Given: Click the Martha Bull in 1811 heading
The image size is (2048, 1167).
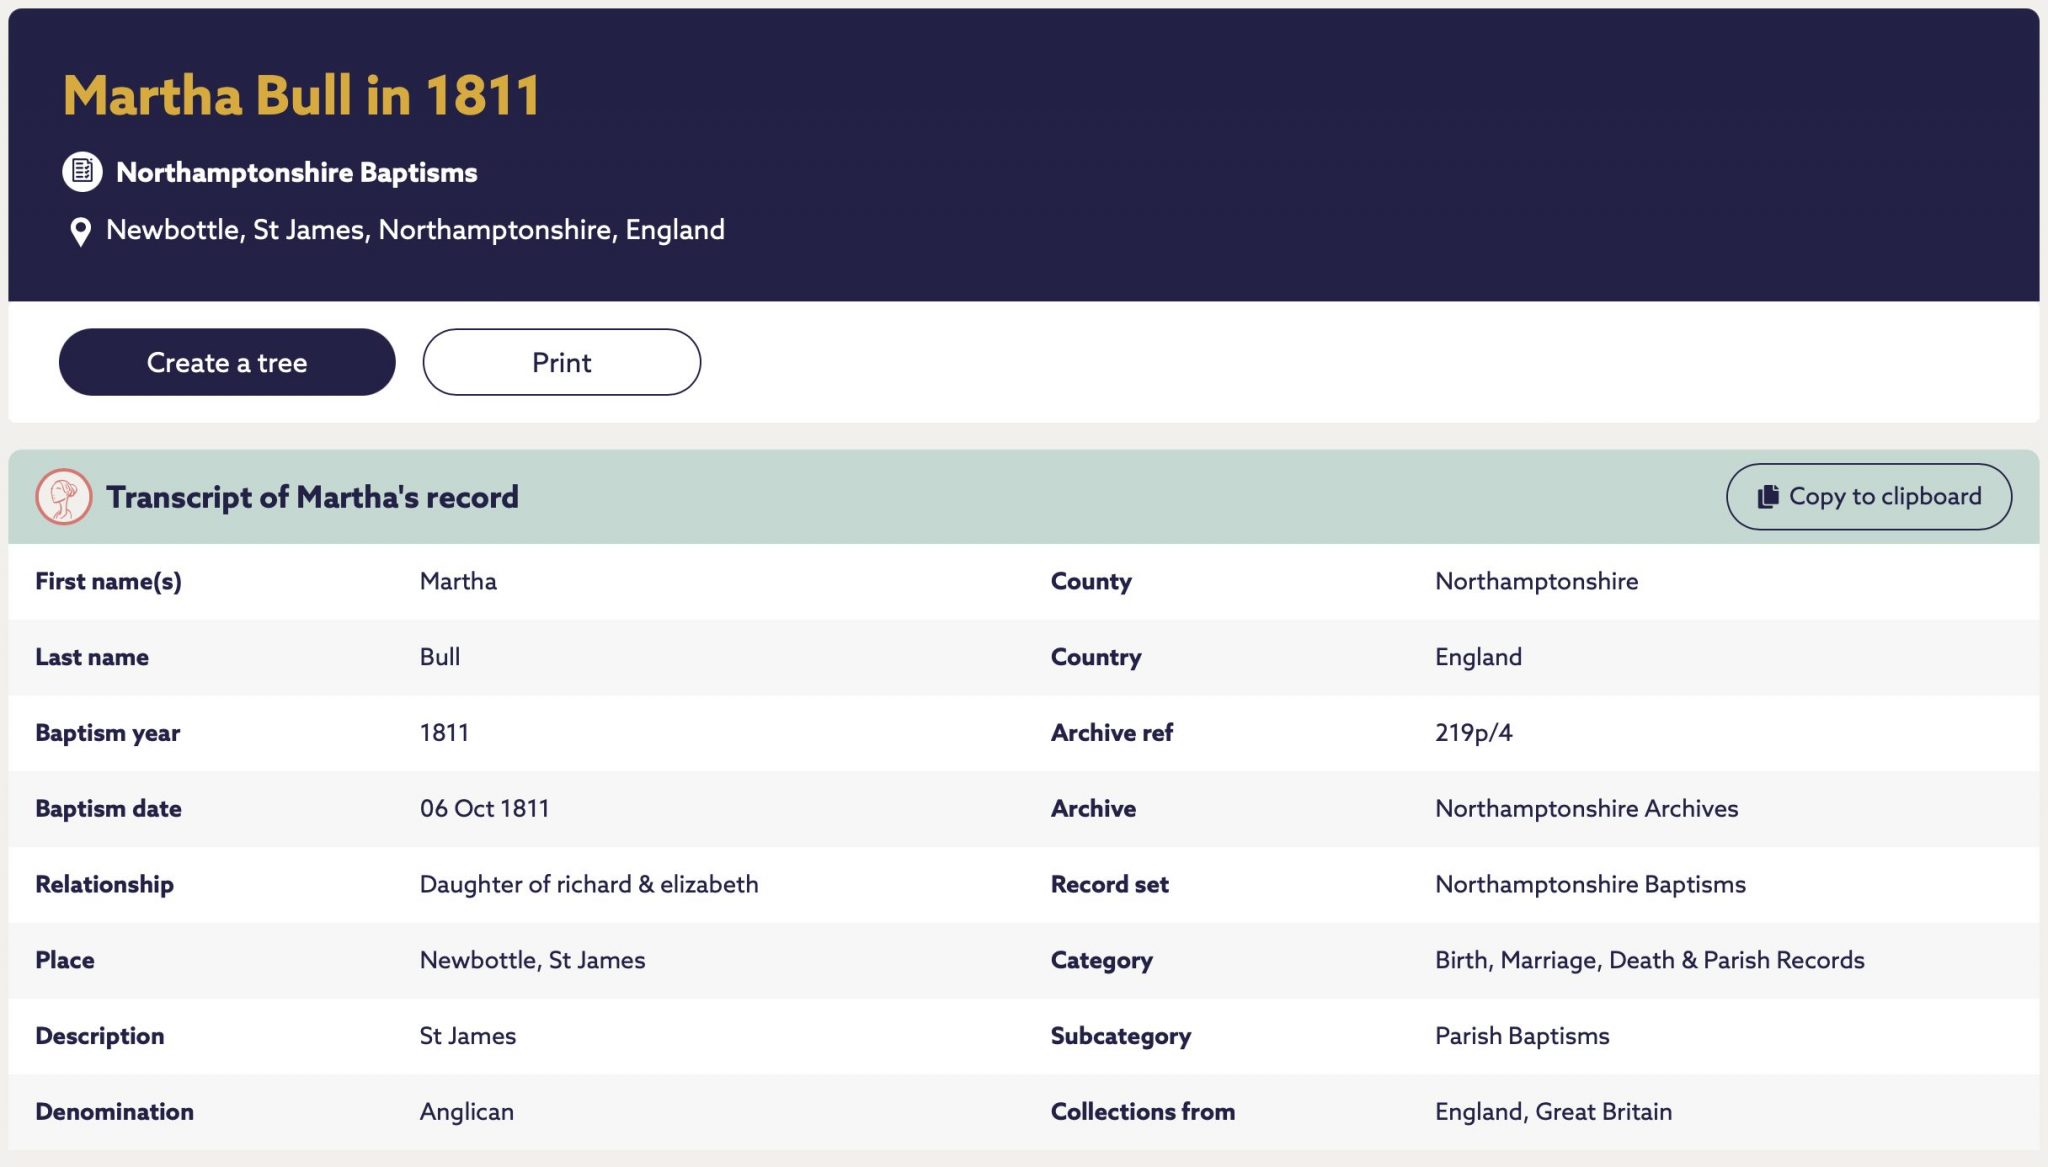Looking at the screenshot, I should (301, 96).
